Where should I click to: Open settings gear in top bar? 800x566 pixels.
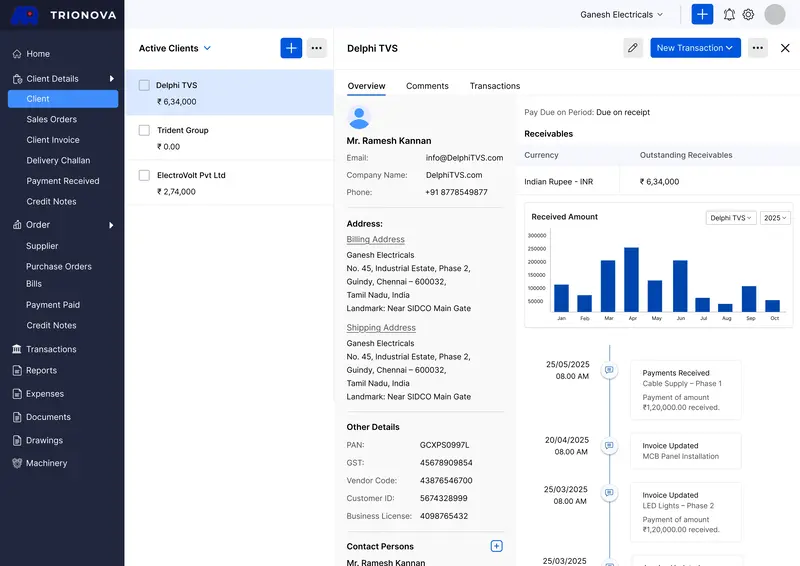click(x=748, y=15)
